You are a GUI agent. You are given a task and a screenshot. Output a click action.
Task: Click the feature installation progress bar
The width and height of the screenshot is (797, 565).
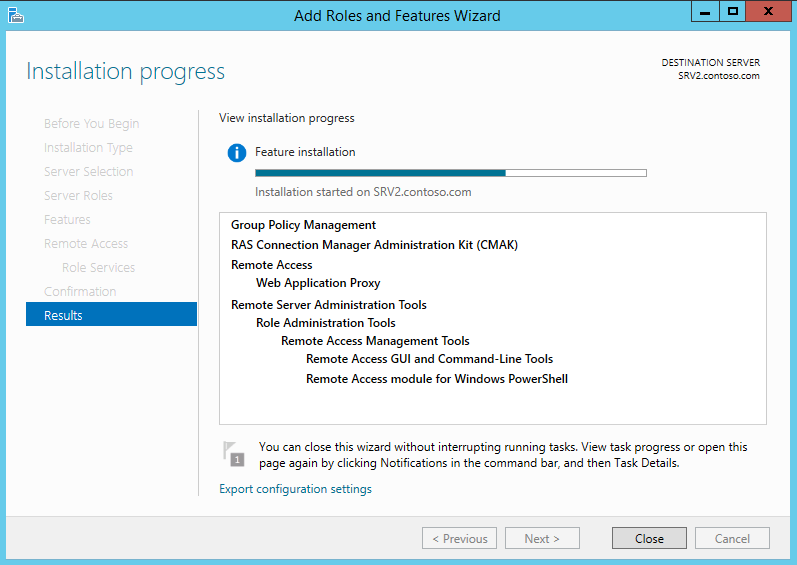coord(451,173)
